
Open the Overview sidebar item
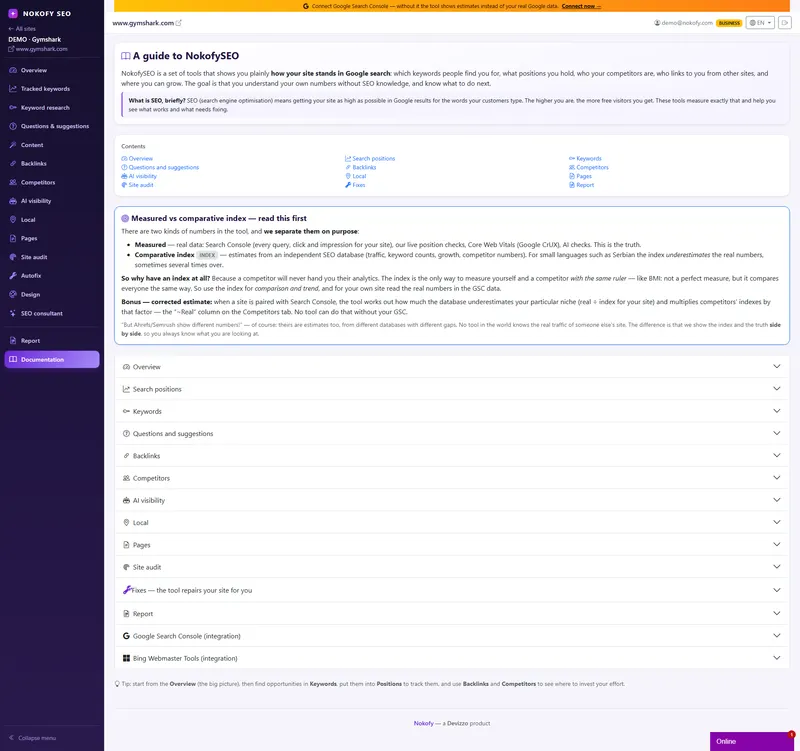click(x=52, y=70)
